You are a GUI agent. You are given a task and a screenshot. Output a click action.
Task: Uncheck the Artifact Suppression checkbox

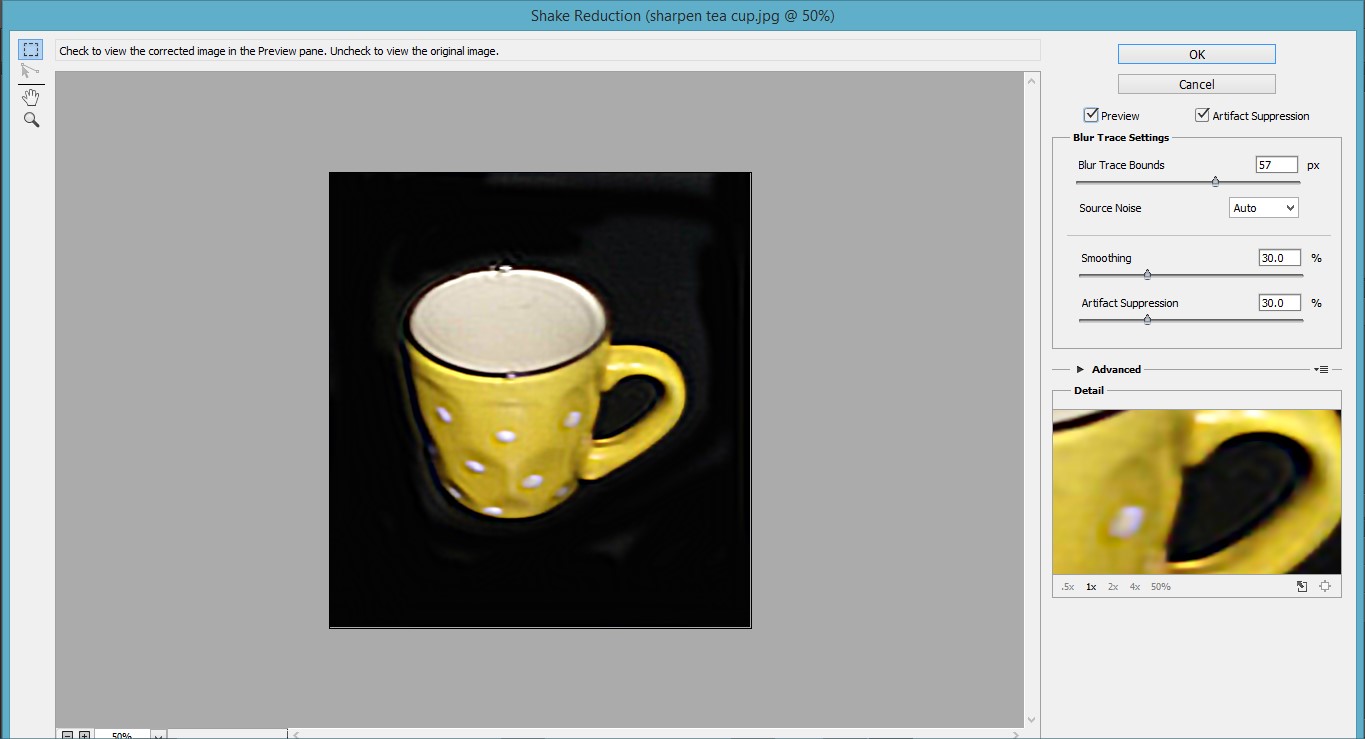point(1202,115)
